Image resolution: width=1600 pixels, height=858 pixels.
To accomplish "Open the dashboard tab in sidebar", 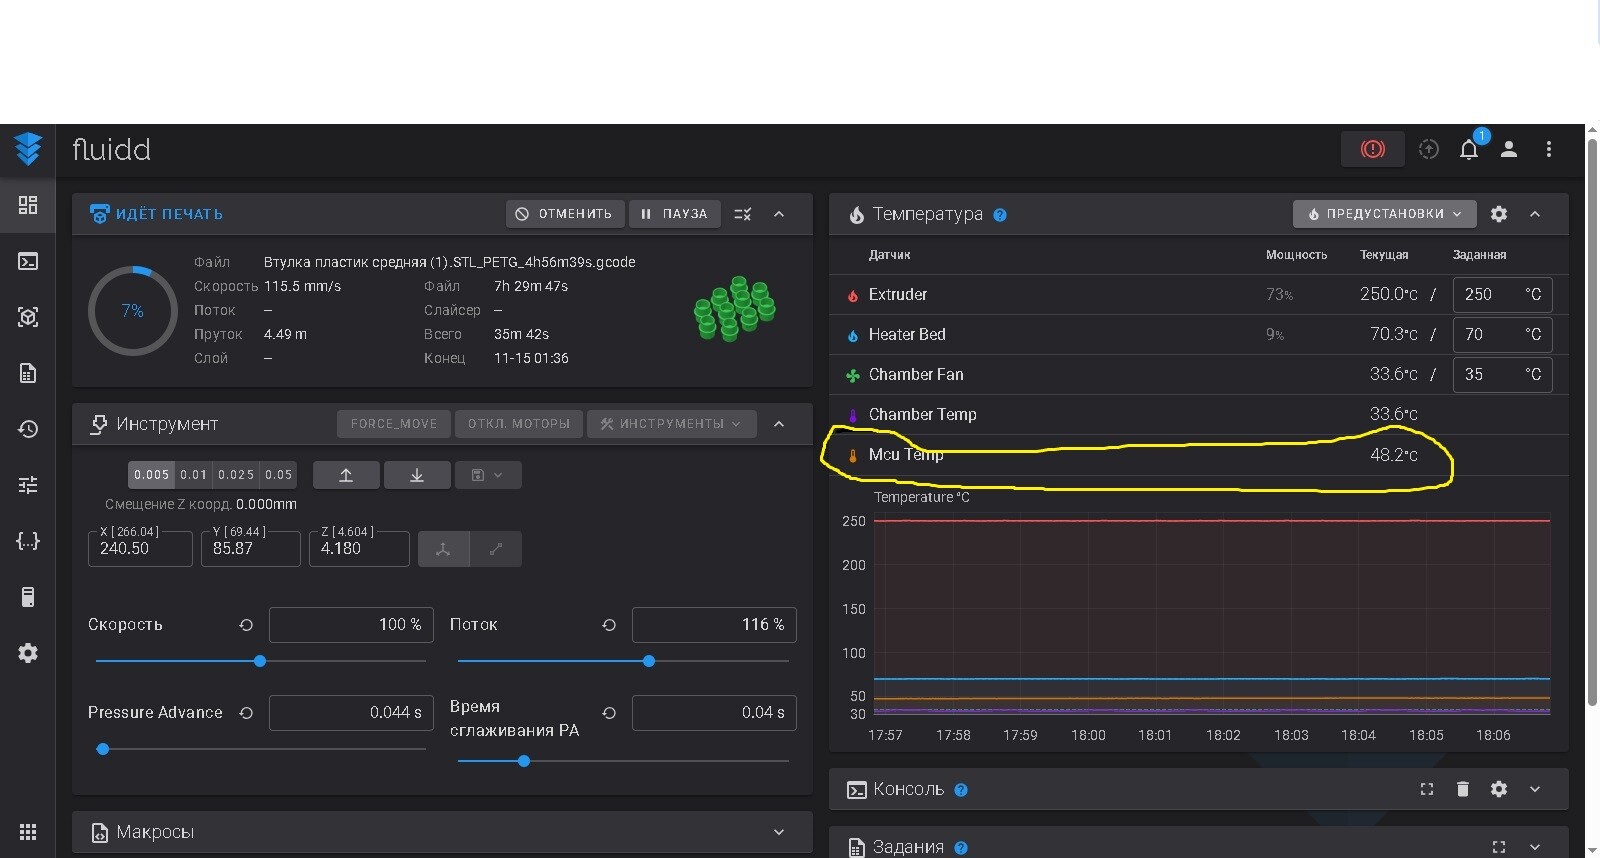I will [28, 205].
